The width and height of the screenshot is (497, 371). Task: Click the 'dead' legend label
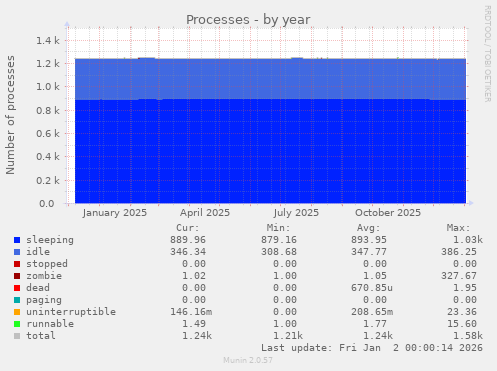pos(38,288)
